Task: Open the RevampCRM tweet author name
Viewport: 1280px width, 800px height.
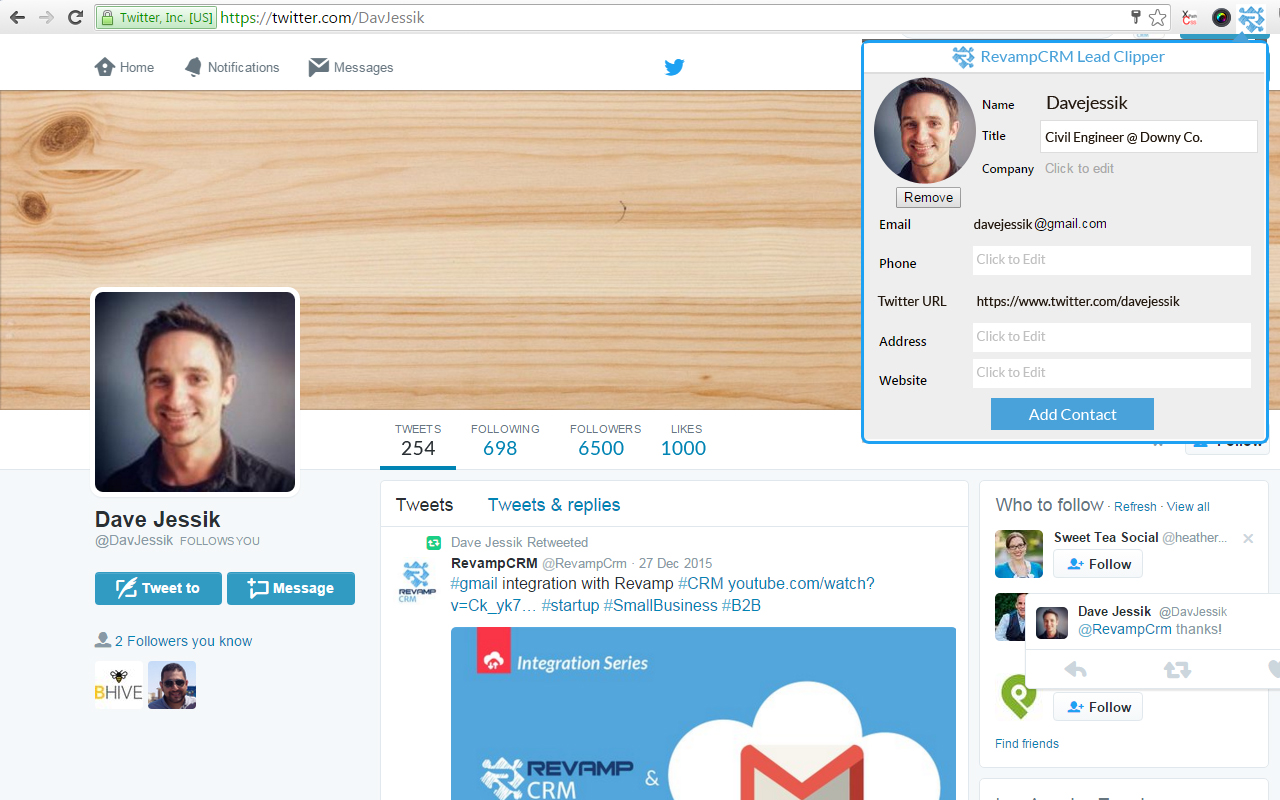Action: 494,563
